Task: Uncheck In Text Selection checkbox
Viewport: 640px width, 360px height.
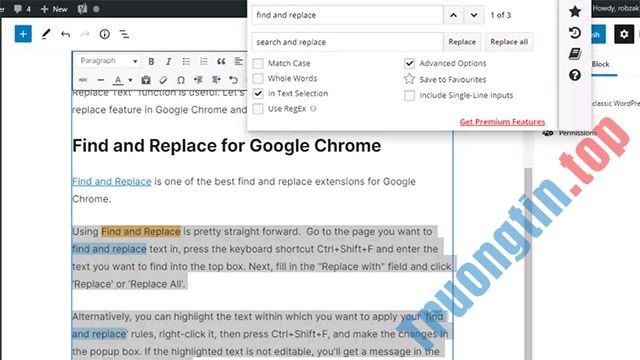Action: (x=258, y=93)
